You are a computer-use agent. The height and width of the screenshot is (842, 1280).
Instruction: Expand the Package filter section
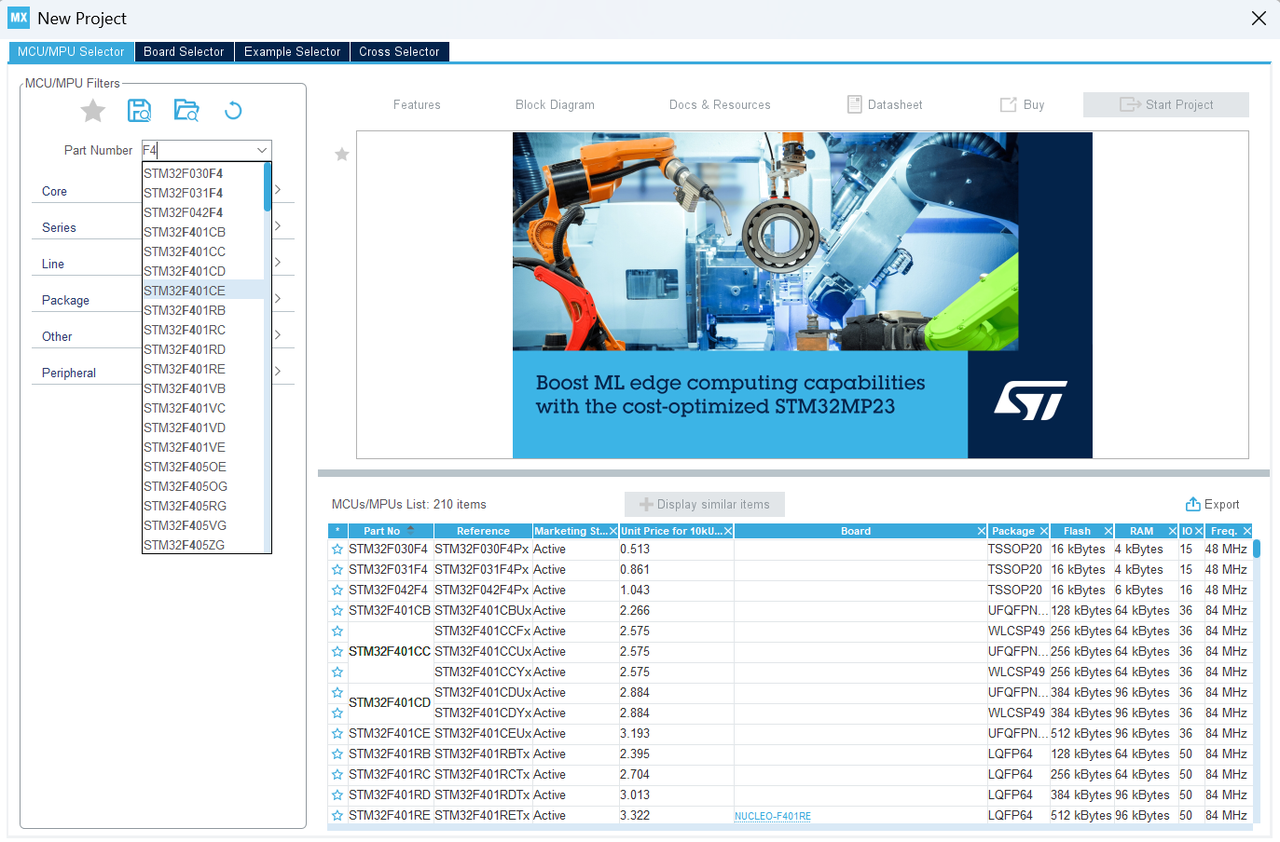pos(277,298)
